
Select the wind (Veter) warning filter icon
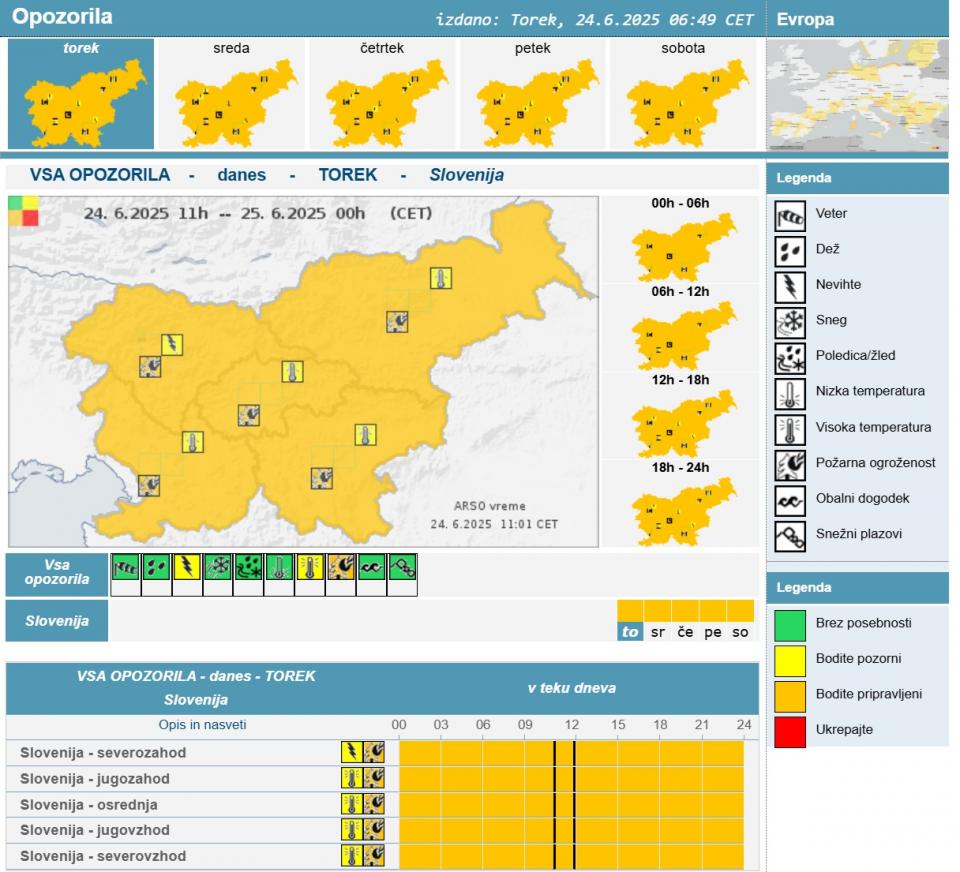pyautogui.click(x=125, y=568)
